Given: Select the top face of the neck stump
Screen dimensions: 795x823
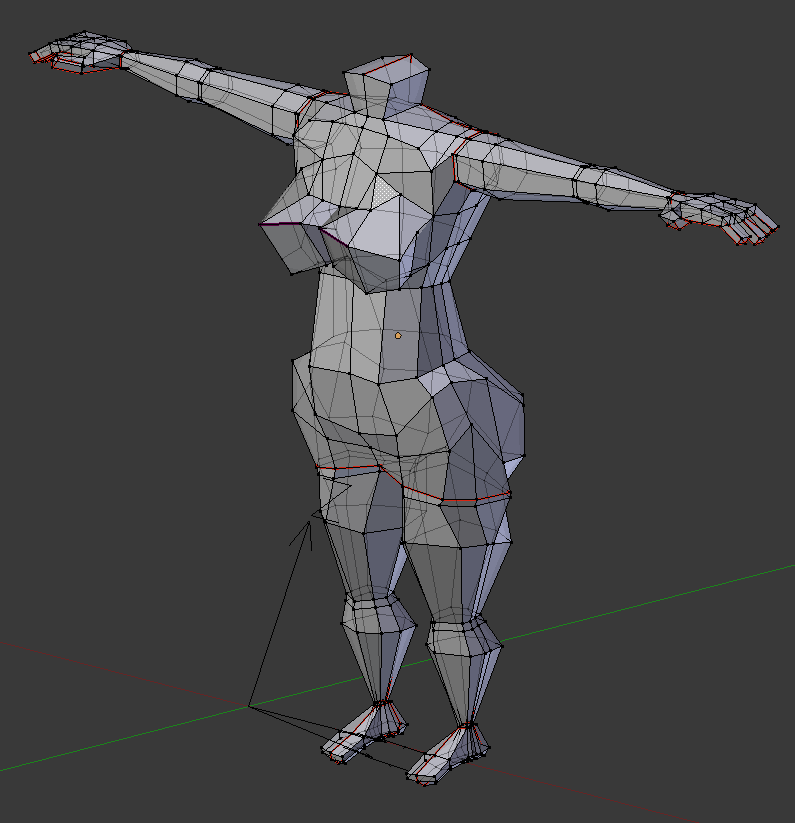Looking at the screenshot, I should [387, 69].
